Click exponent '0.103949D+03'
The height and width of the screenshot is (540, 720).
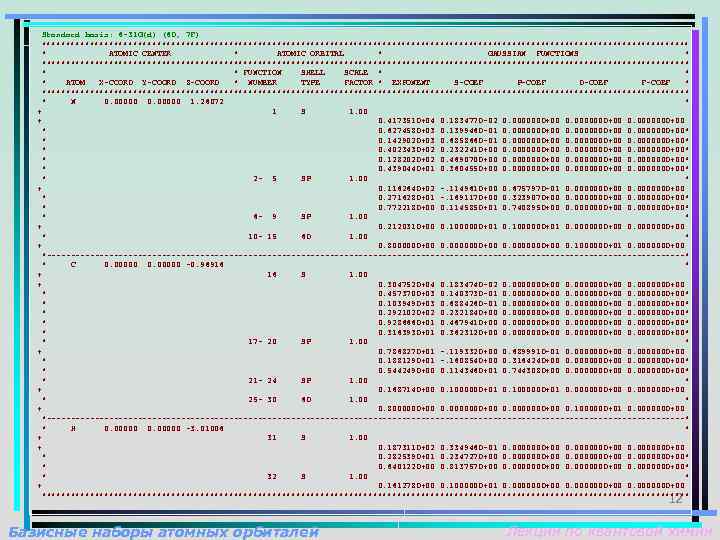click(406, 304)
